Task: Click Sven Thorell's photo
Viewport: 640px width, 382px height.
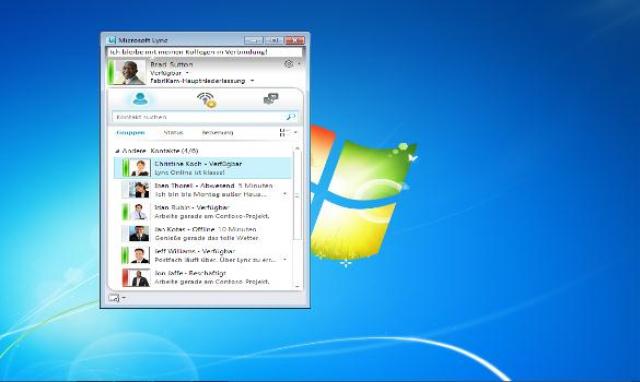Action: [140, 190]
